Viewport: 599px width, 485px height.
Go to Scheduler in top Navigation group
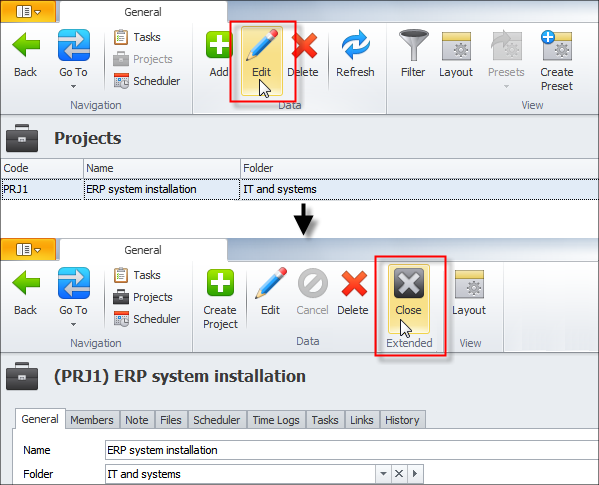[x=147, y=81]
